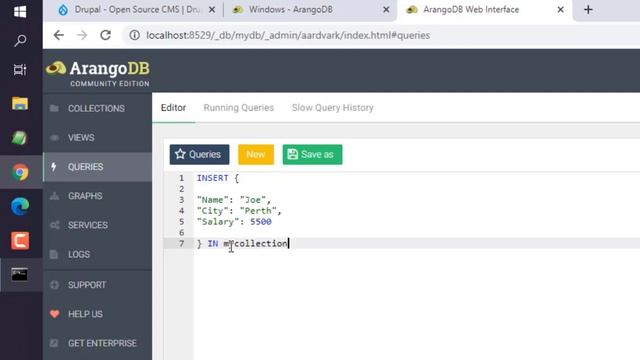Select the ArangoDB Web Interface tab
The image size is (640, 360).
tap(484, 10)
